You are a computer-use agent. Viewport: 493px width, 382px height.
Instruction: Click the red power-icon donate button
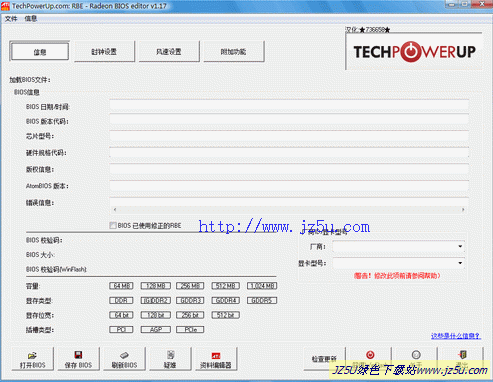coord(370,359)
